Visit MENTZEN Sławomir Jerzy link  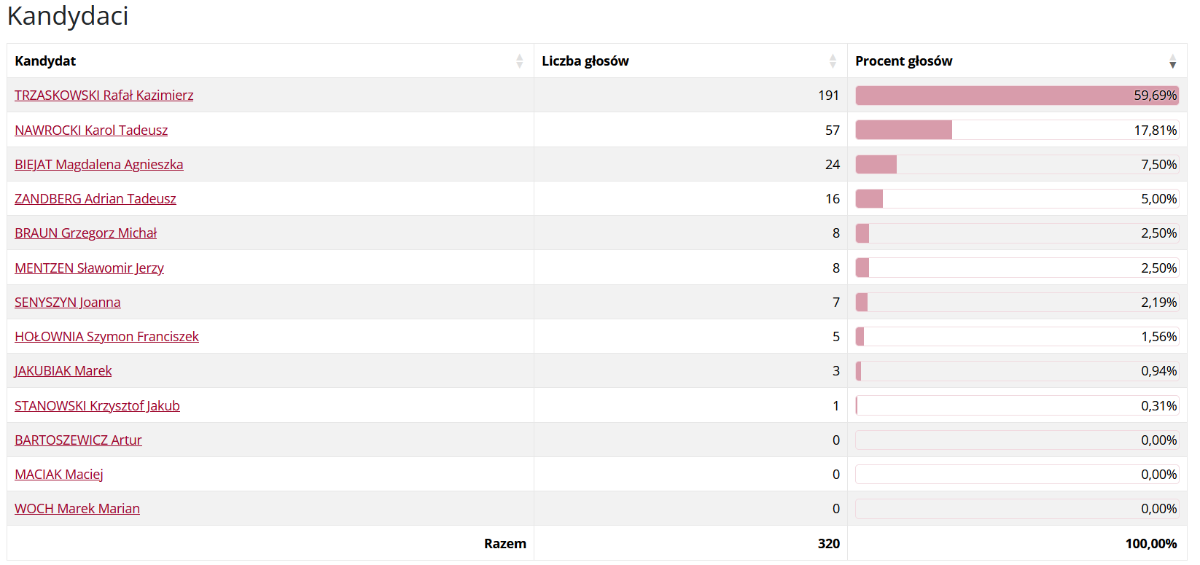tap(89, 268)
